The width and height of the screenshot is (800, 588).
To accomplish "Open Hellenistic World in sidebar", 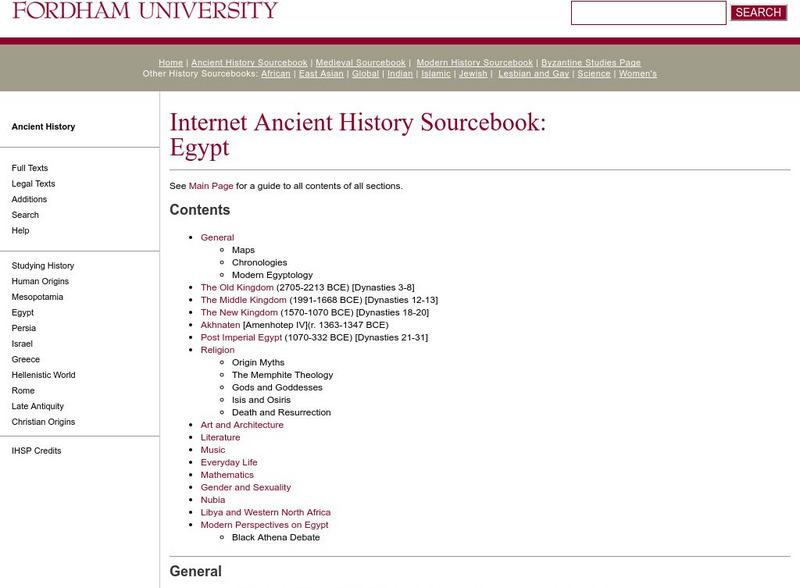I will click(x=43, y=375).
